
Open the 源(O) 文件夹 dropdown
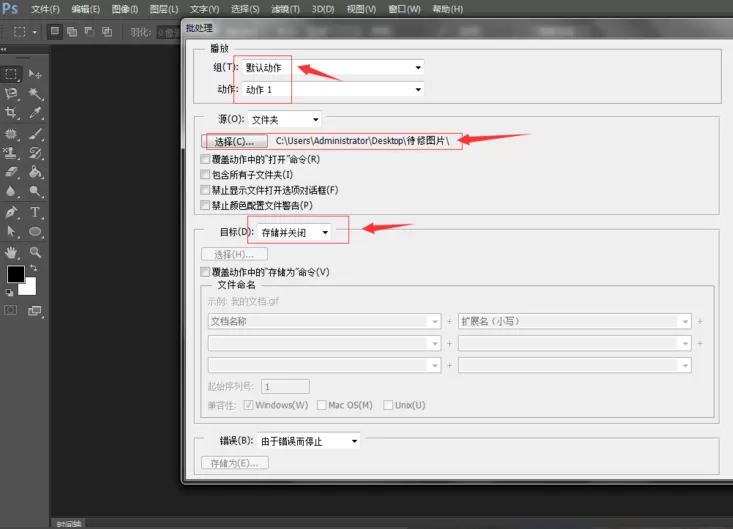pyautogui.click(x=285, y=120)
